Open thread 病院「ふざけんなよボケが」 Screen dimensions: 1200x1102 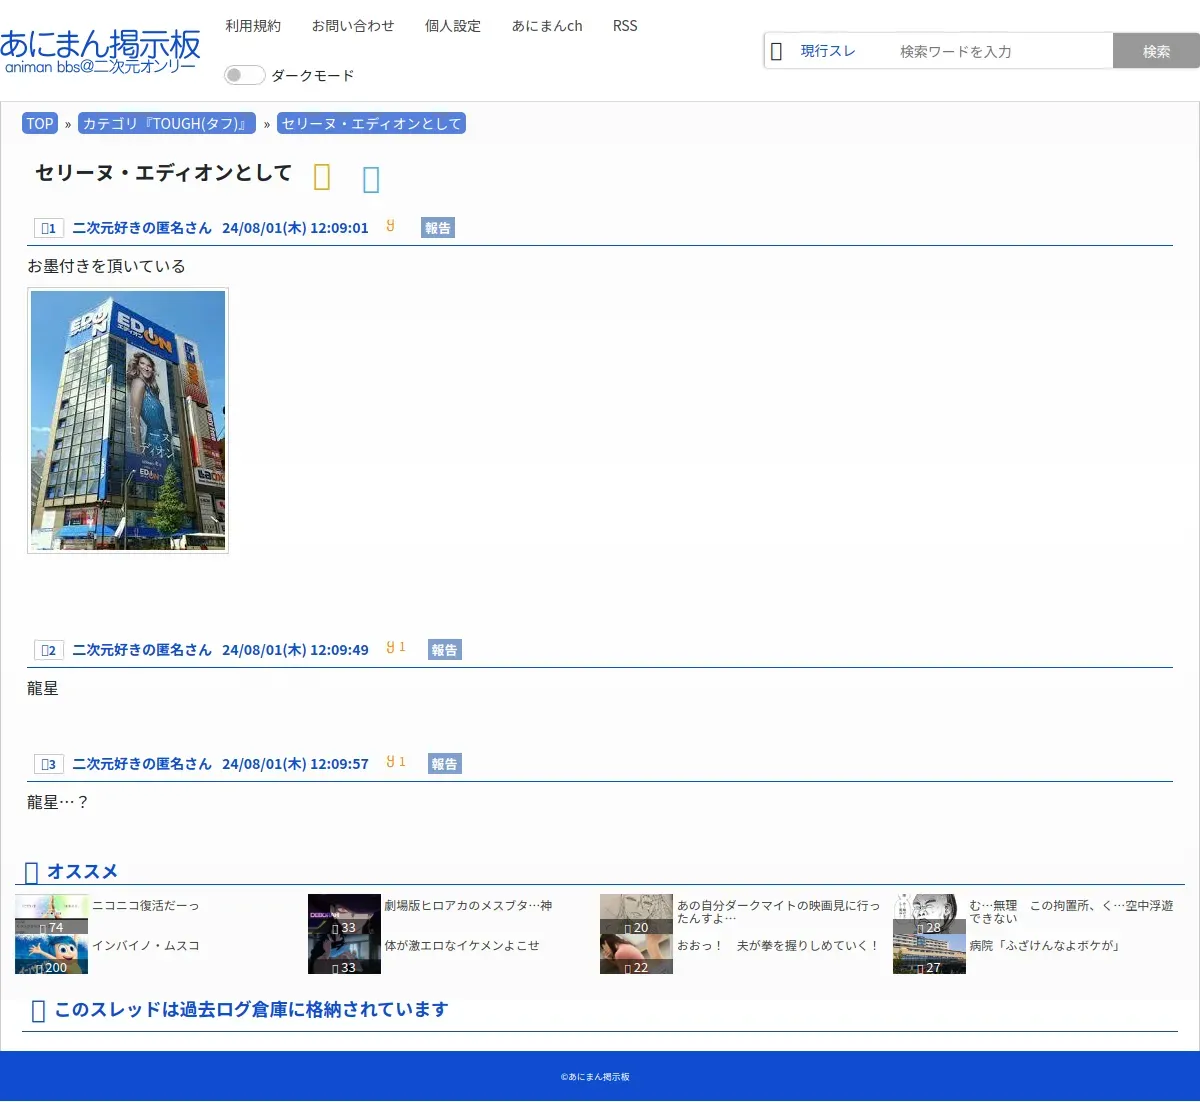[1045, 946]
